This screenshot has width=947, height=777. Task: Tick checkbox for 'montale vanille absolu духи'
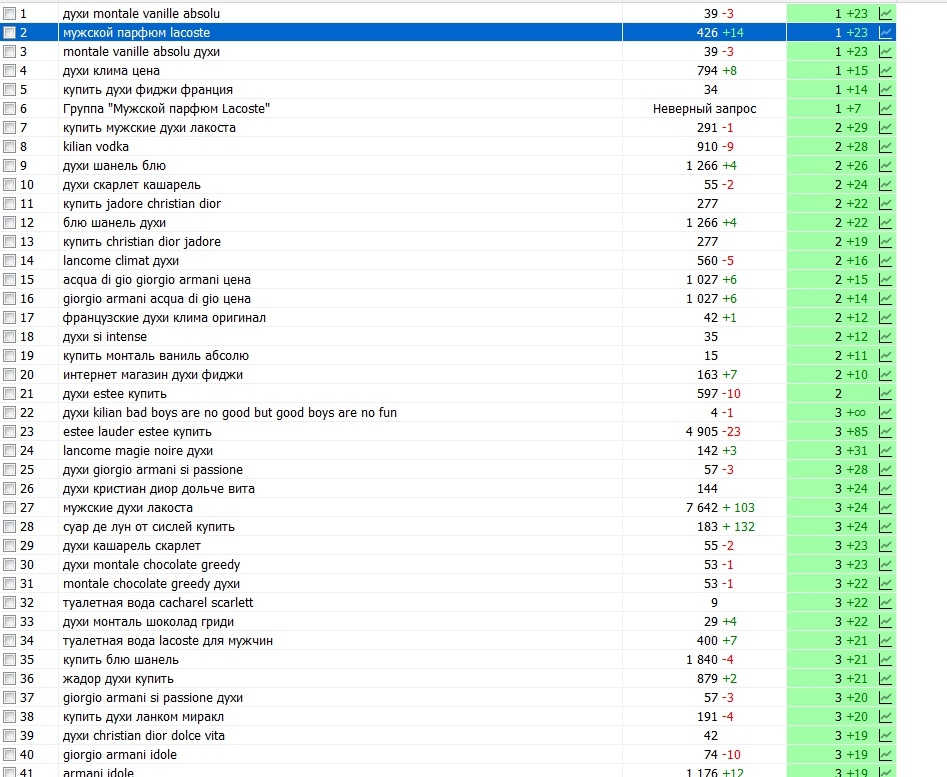click(9, 52)
